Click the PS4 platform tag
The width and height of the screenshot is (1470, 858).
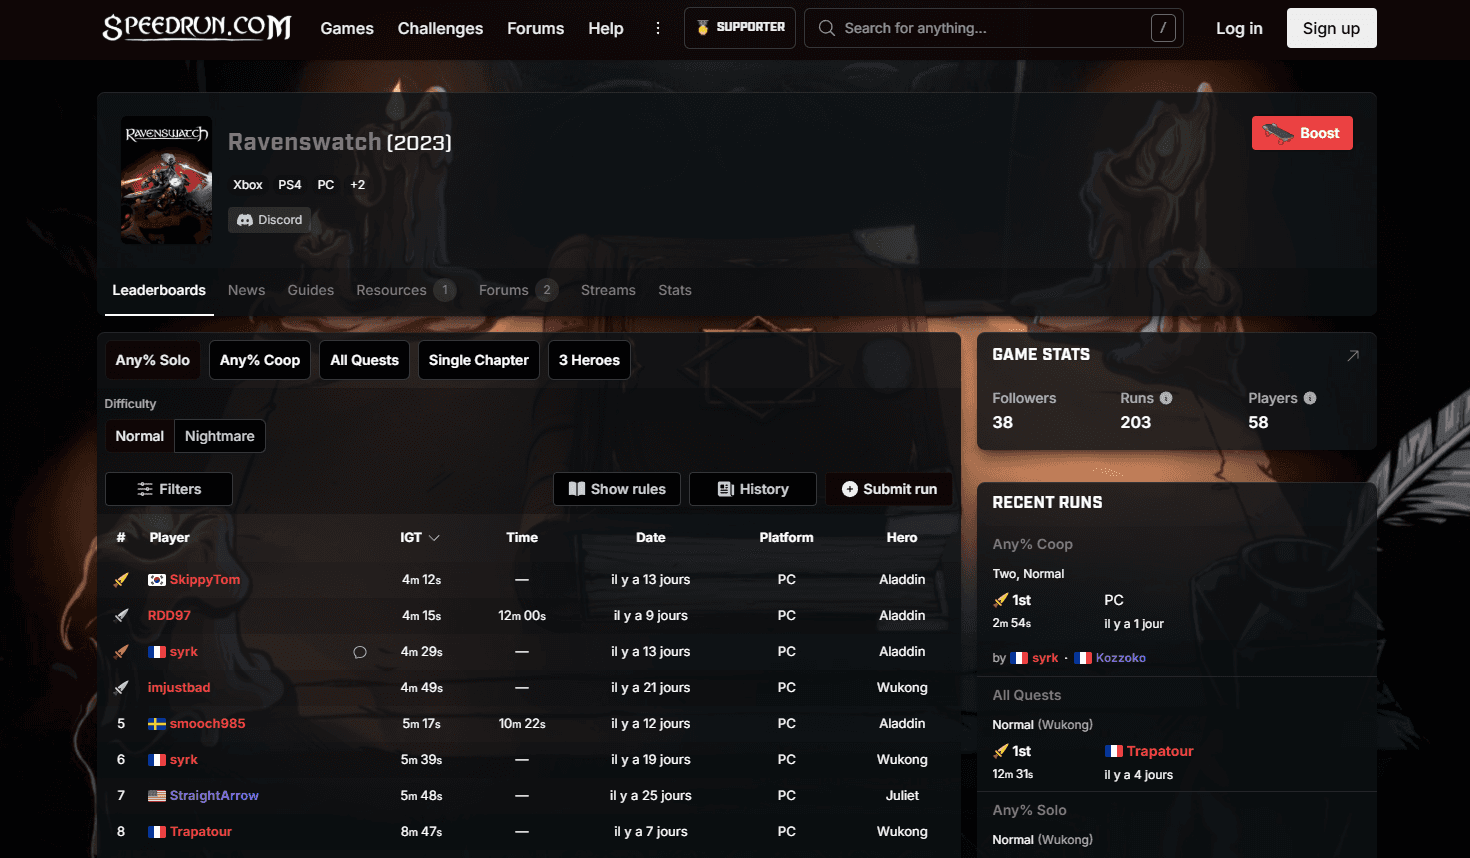click(x=290, y=185)
